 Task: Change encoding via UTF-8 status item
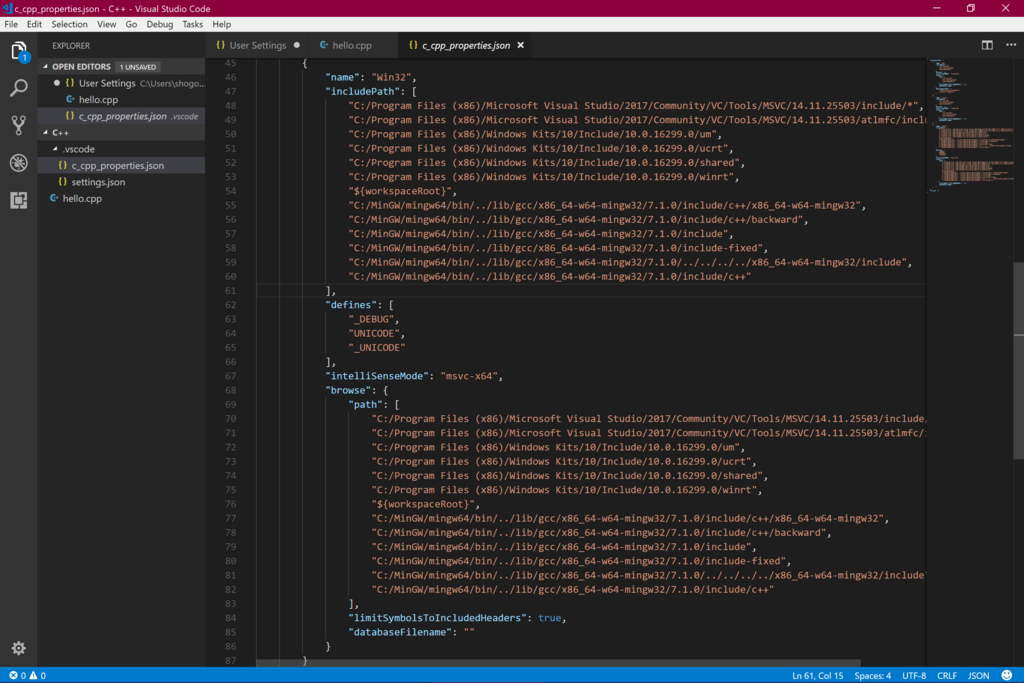(914, 675)
